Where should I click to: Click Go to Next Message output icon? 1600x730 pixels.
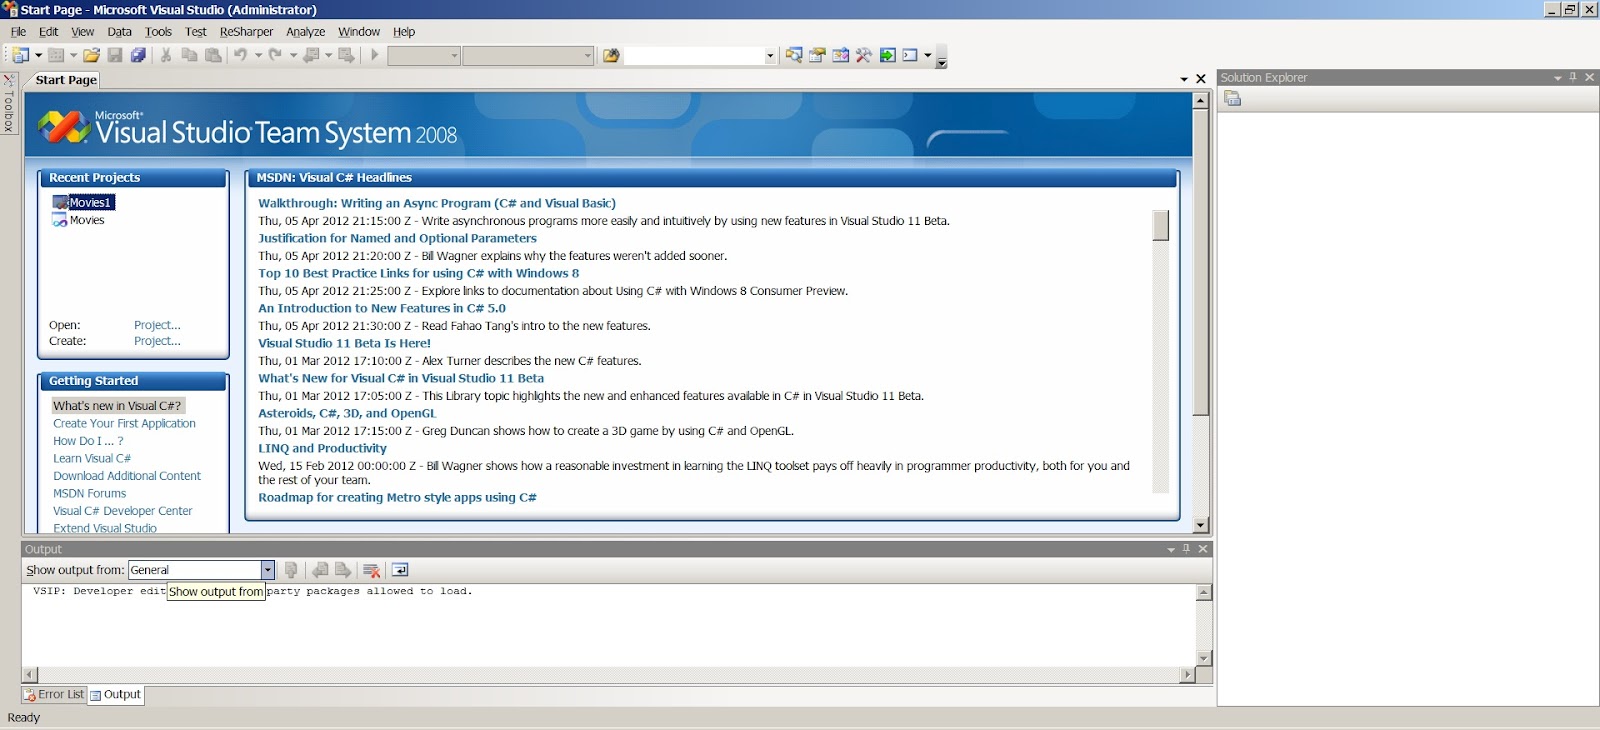click(x=343, y=570)
